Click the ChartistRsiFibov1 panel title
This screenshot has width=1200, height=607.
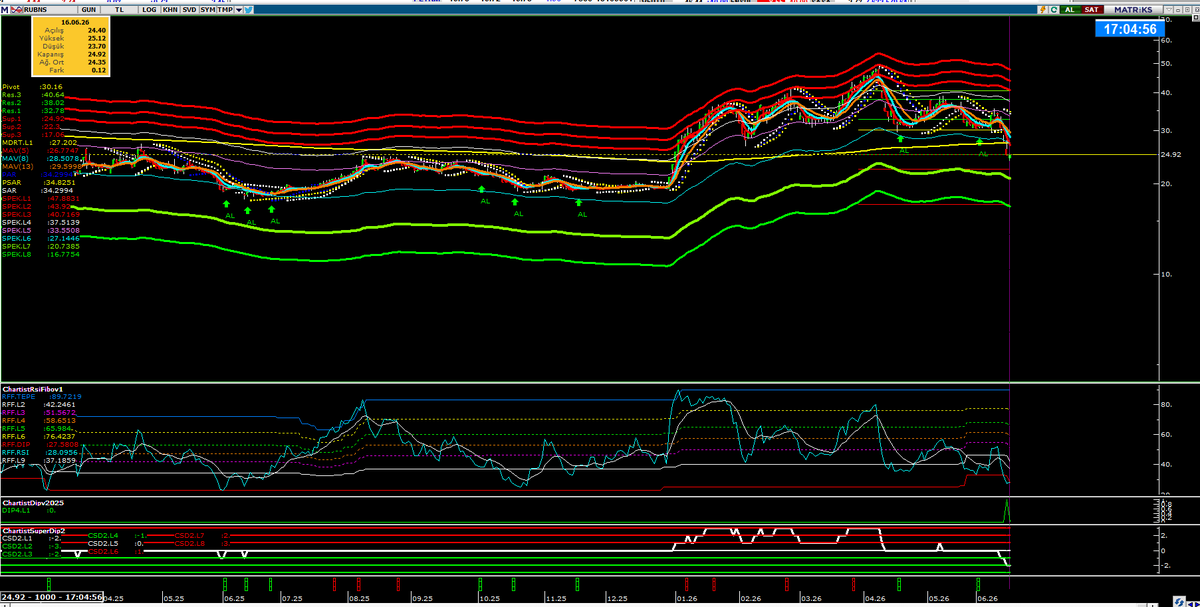33,389
